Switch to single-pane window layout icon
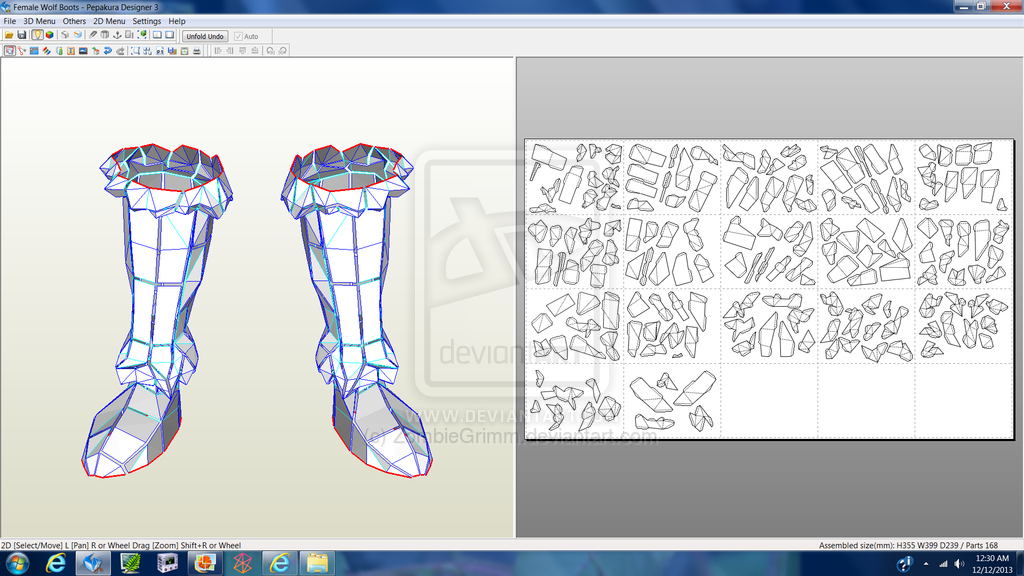This screenshot has width=1024, height=576. tap(170, 35)
